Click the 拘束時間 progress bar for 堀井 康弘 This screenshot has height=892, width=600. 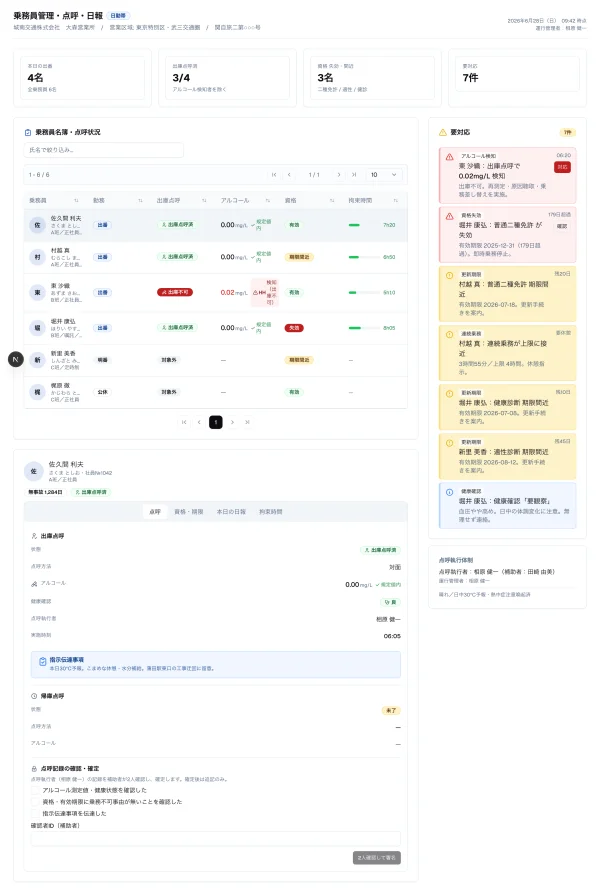(x=363, y=328)
